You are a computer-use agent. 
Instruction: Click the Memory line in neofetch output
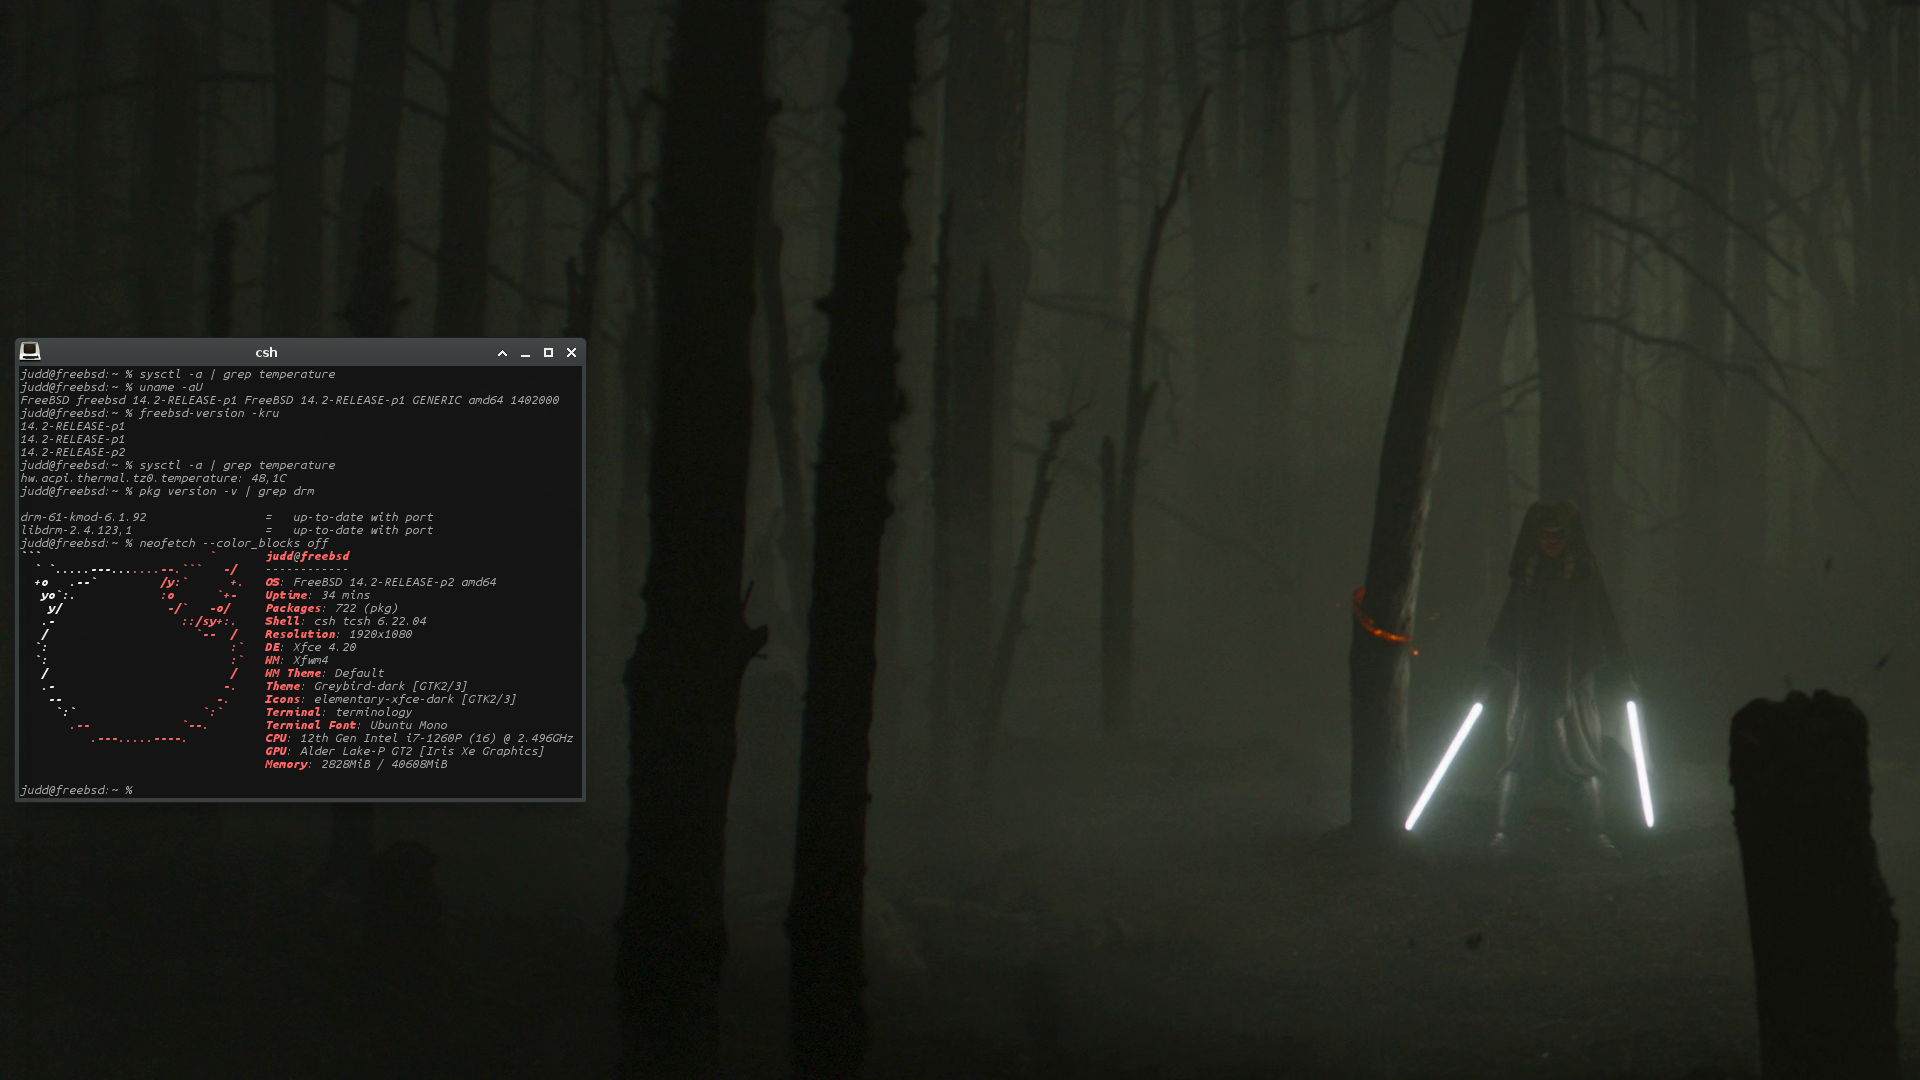click(355, 764)
